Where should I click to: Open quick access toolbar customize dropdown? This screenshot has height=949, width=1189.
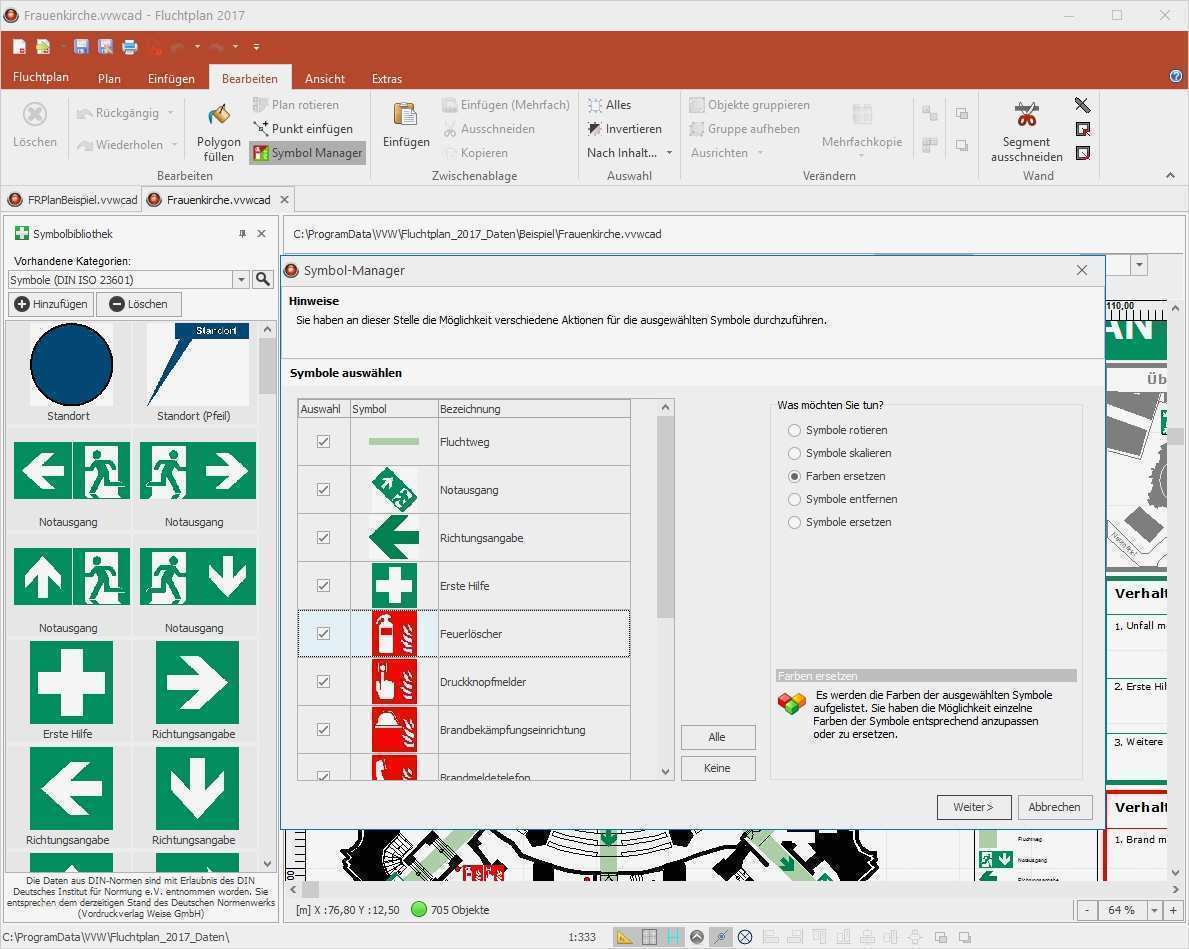256,47
